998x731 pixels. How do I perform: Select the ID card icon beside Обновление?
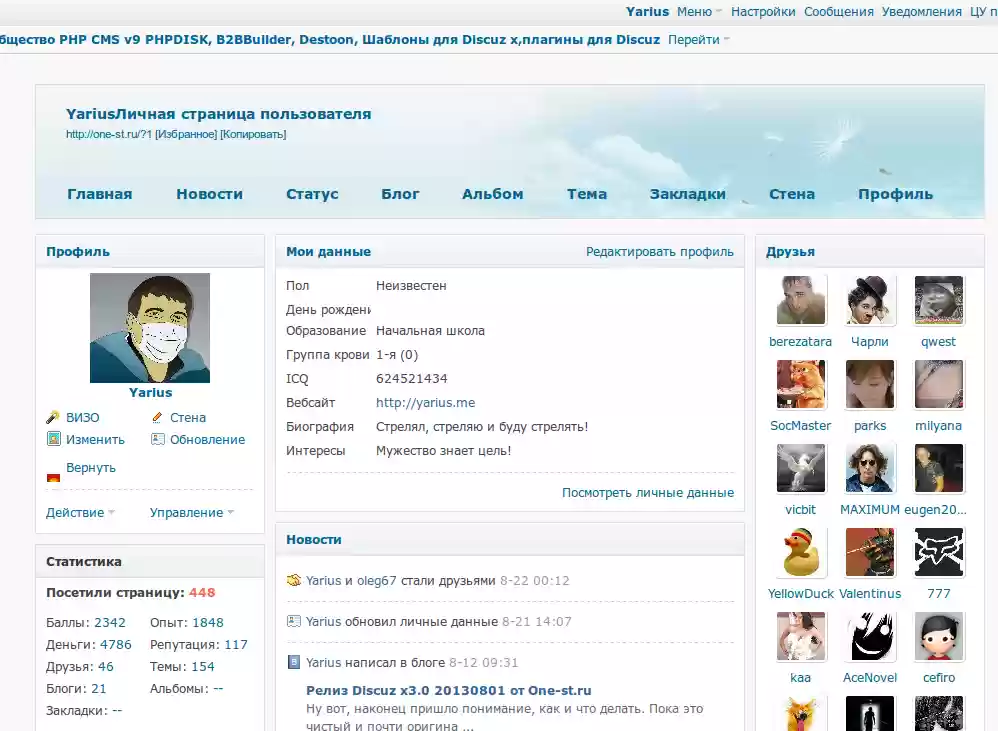[x=158, y=439]
